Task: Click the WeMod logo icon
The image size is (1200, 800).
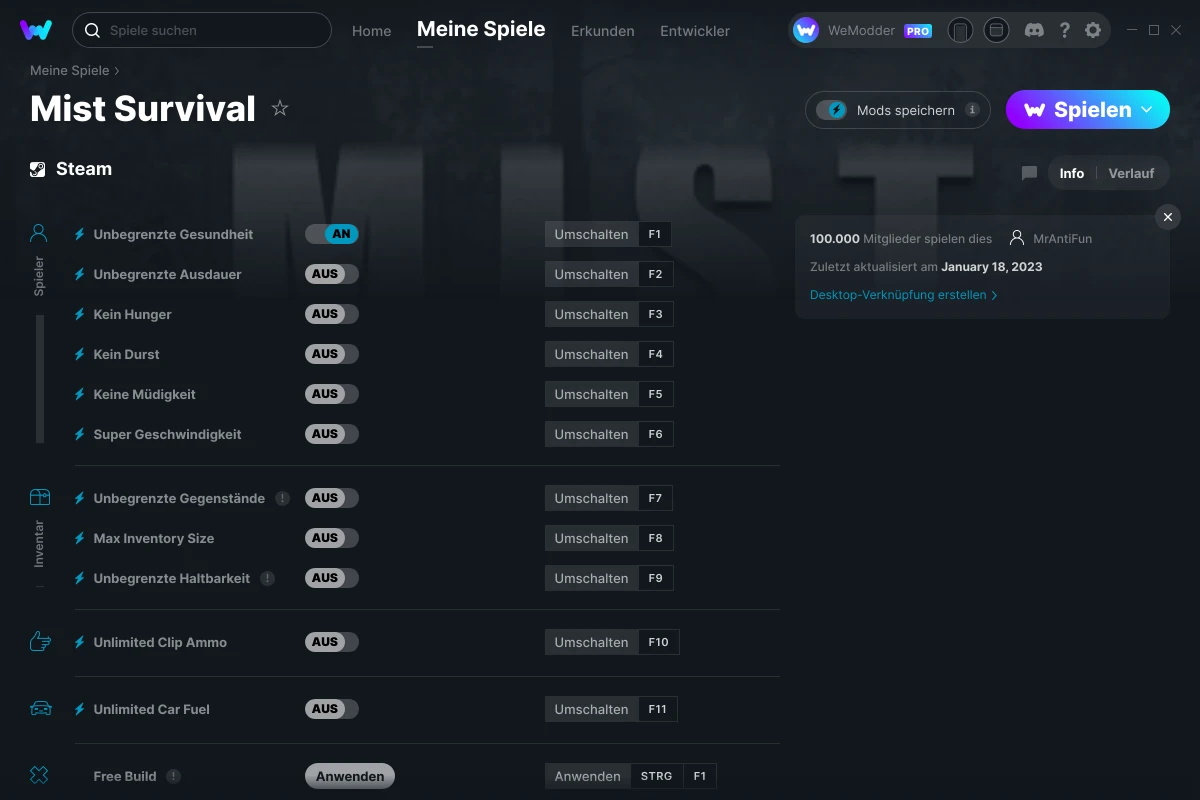Action: click(x=36, y=30)
